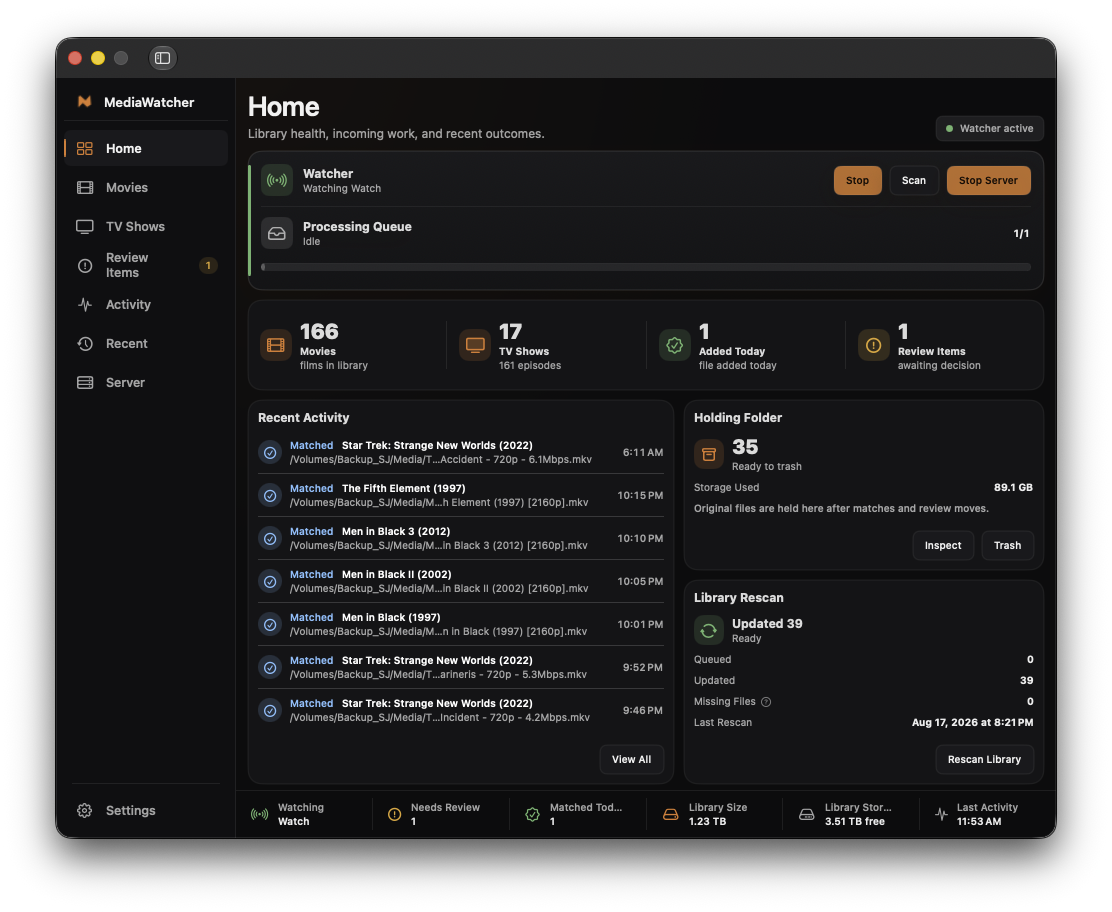Click the Processing Queue tray icon
Screen dimensions: 1112x912
[x=277, y=233]
